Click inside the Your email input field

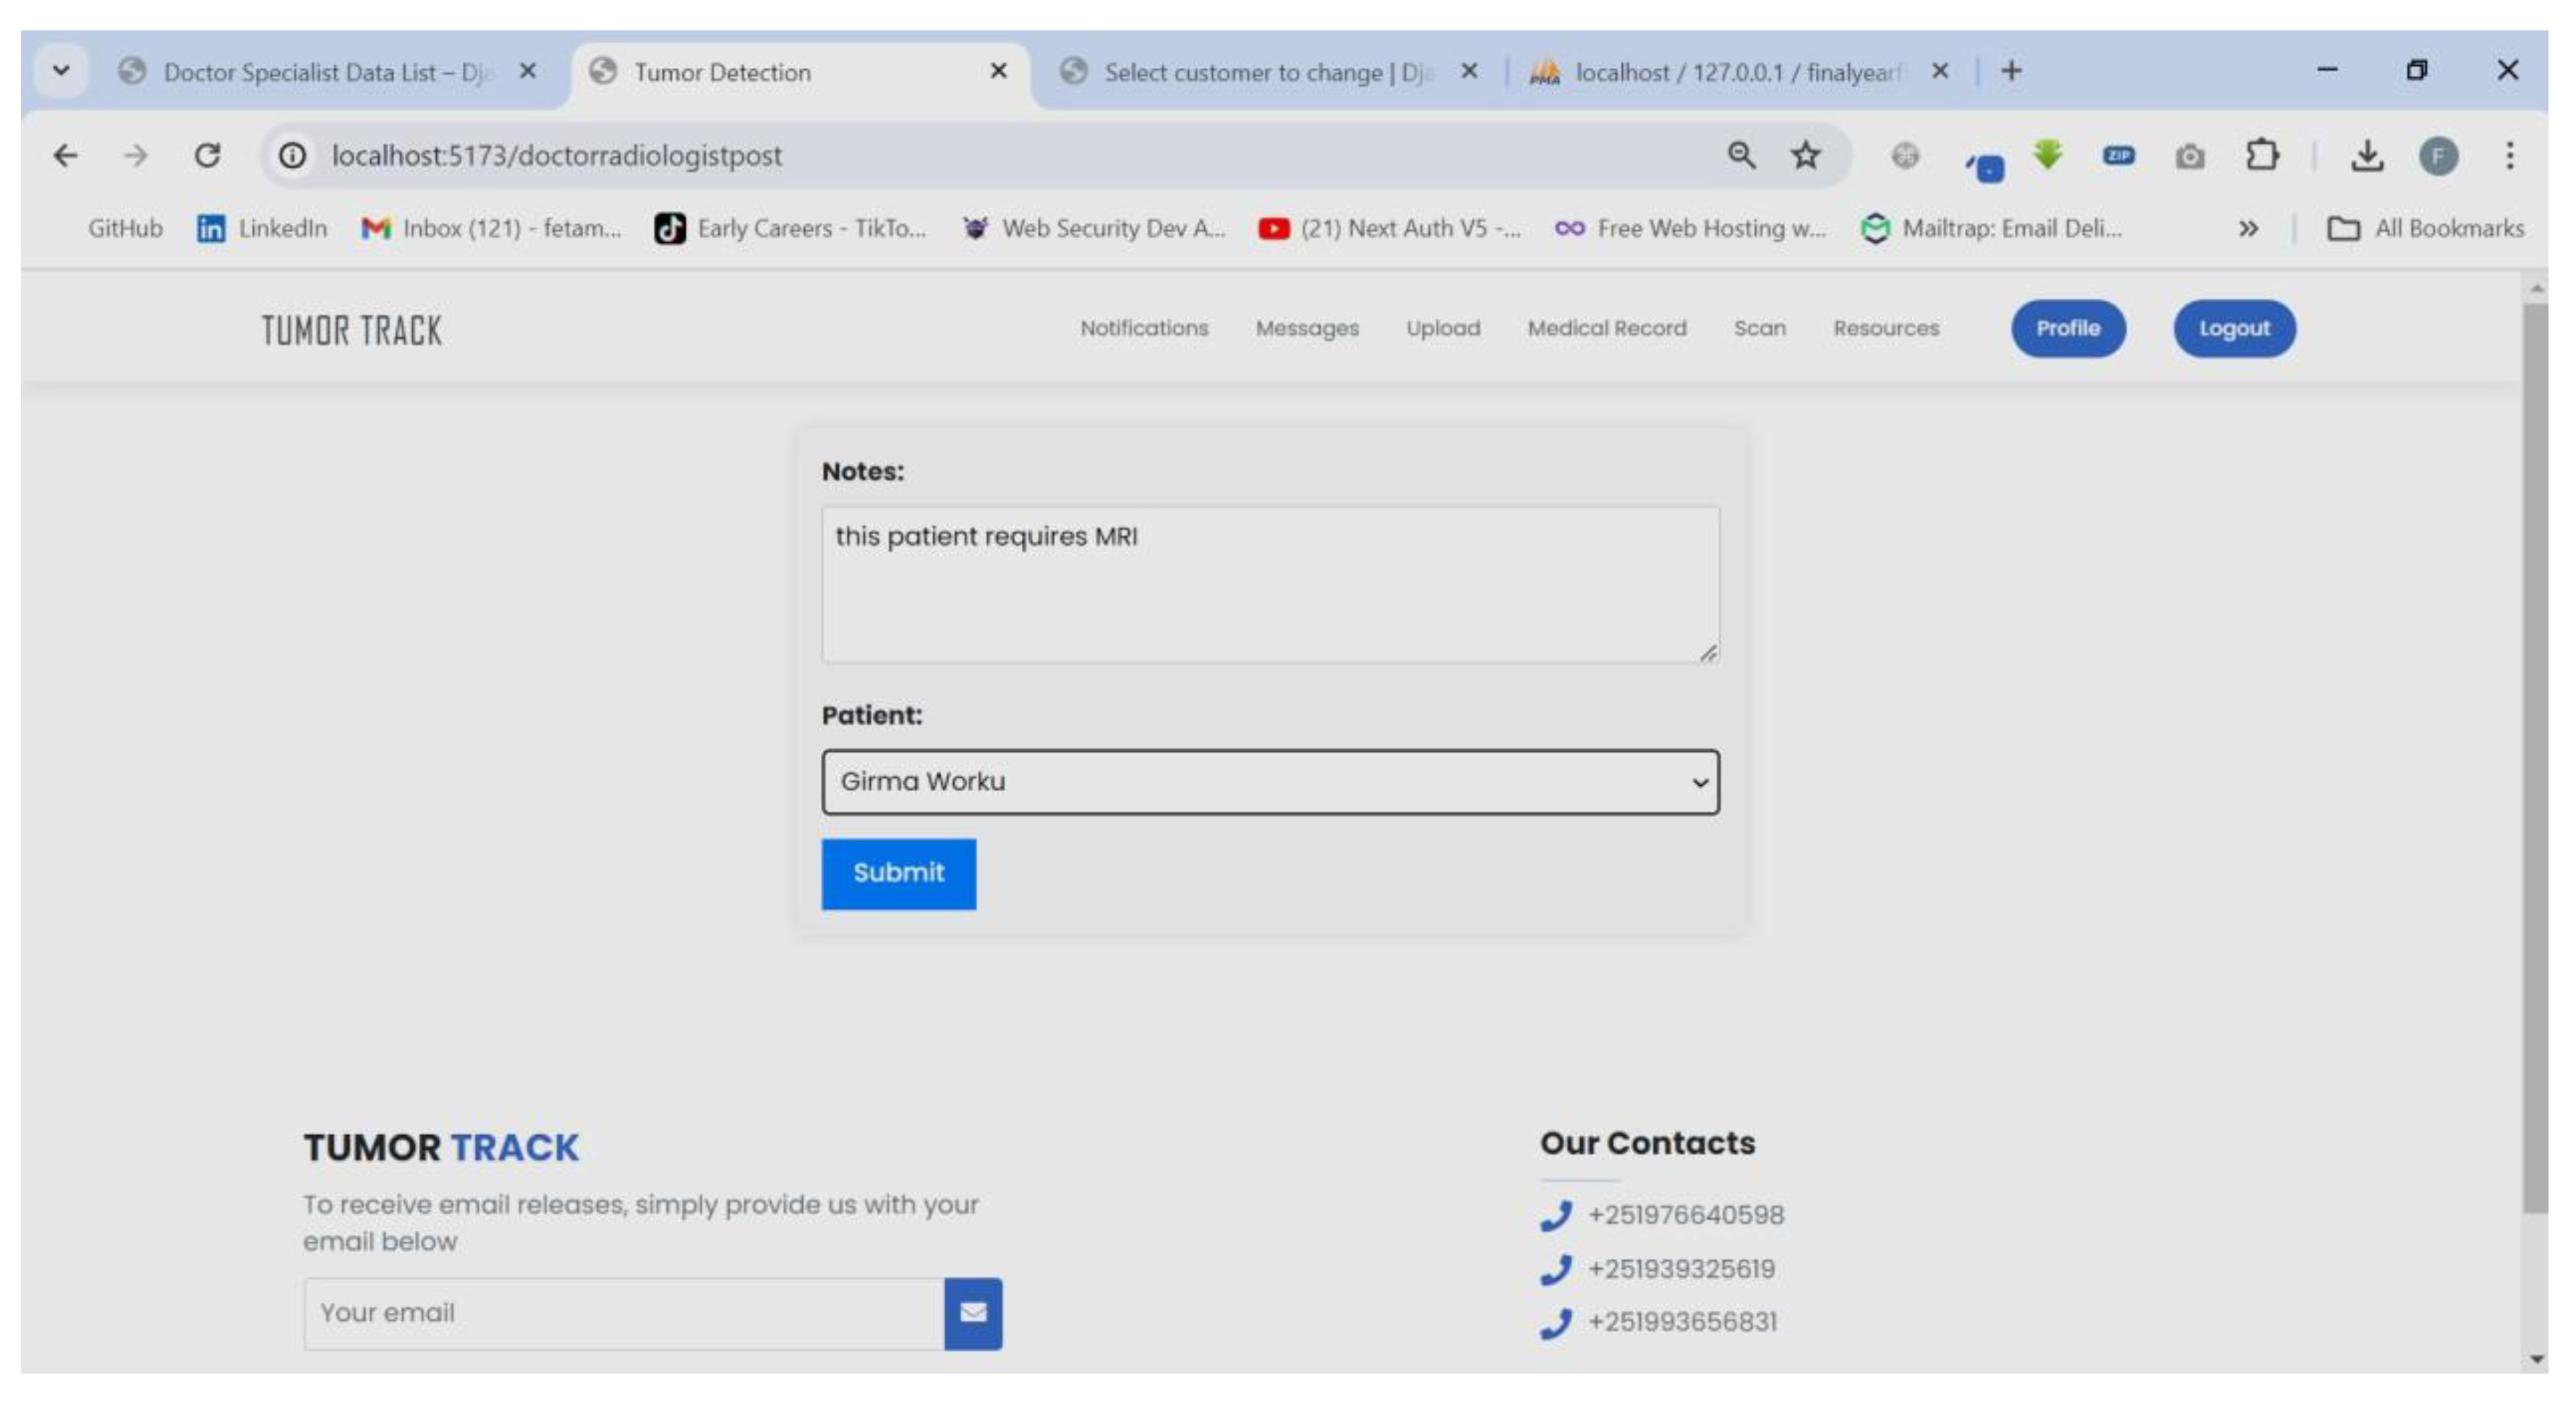coord(600,1313)
